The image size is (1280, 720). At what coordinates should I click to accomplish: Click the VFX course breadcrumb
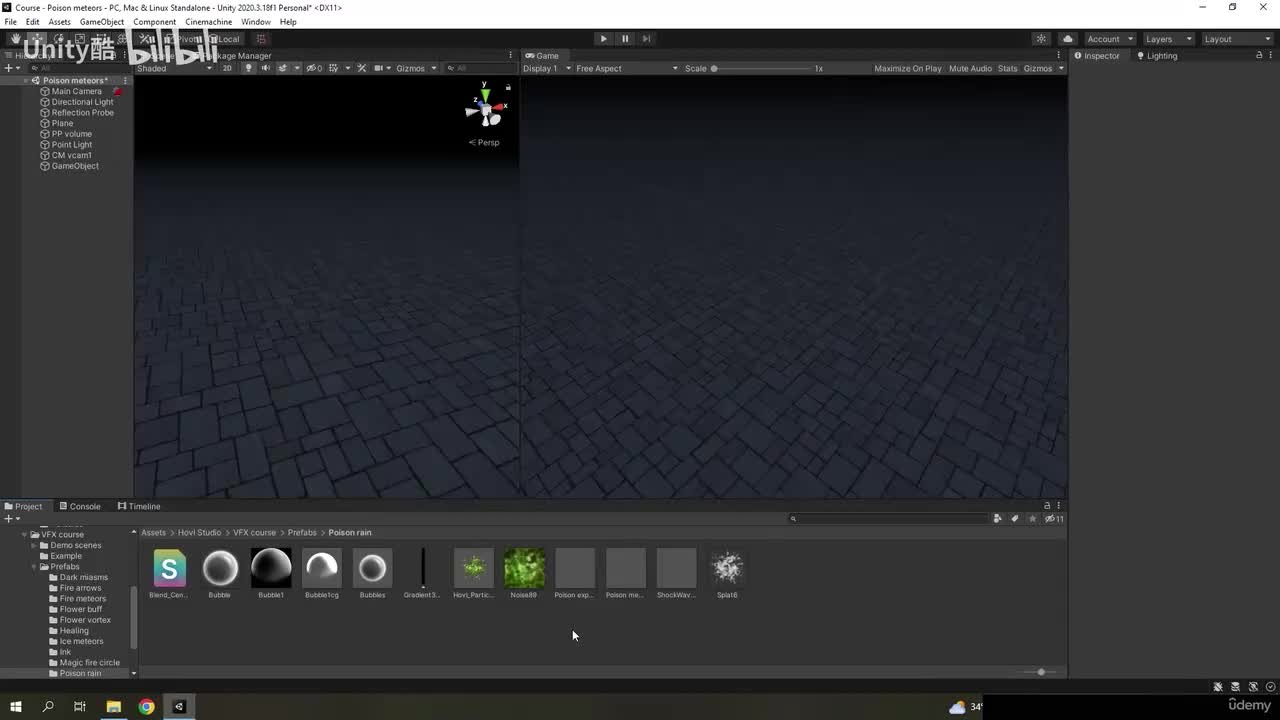tap(255, 533)
